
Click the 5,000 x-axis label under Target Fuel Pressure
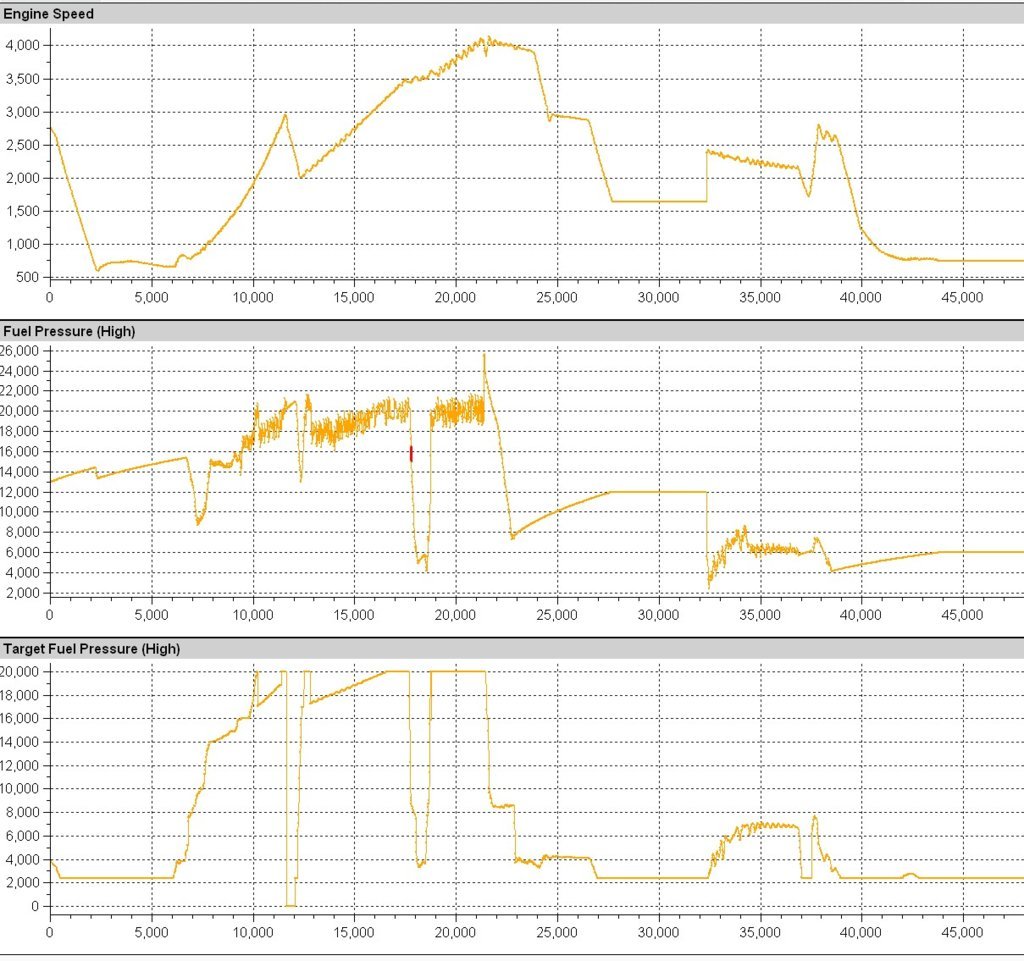click(x=152, y=932)
